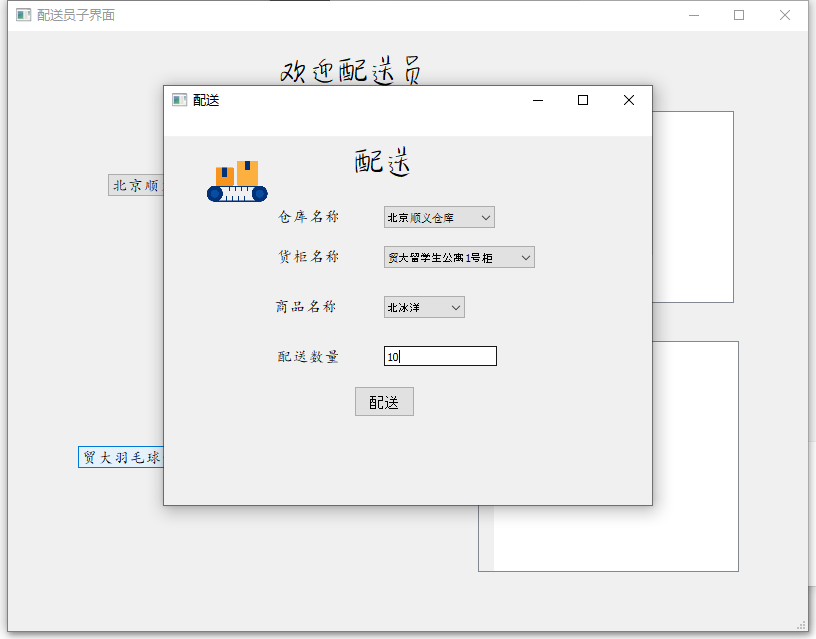Click the upper white list box in 配送员子界面

693,207
